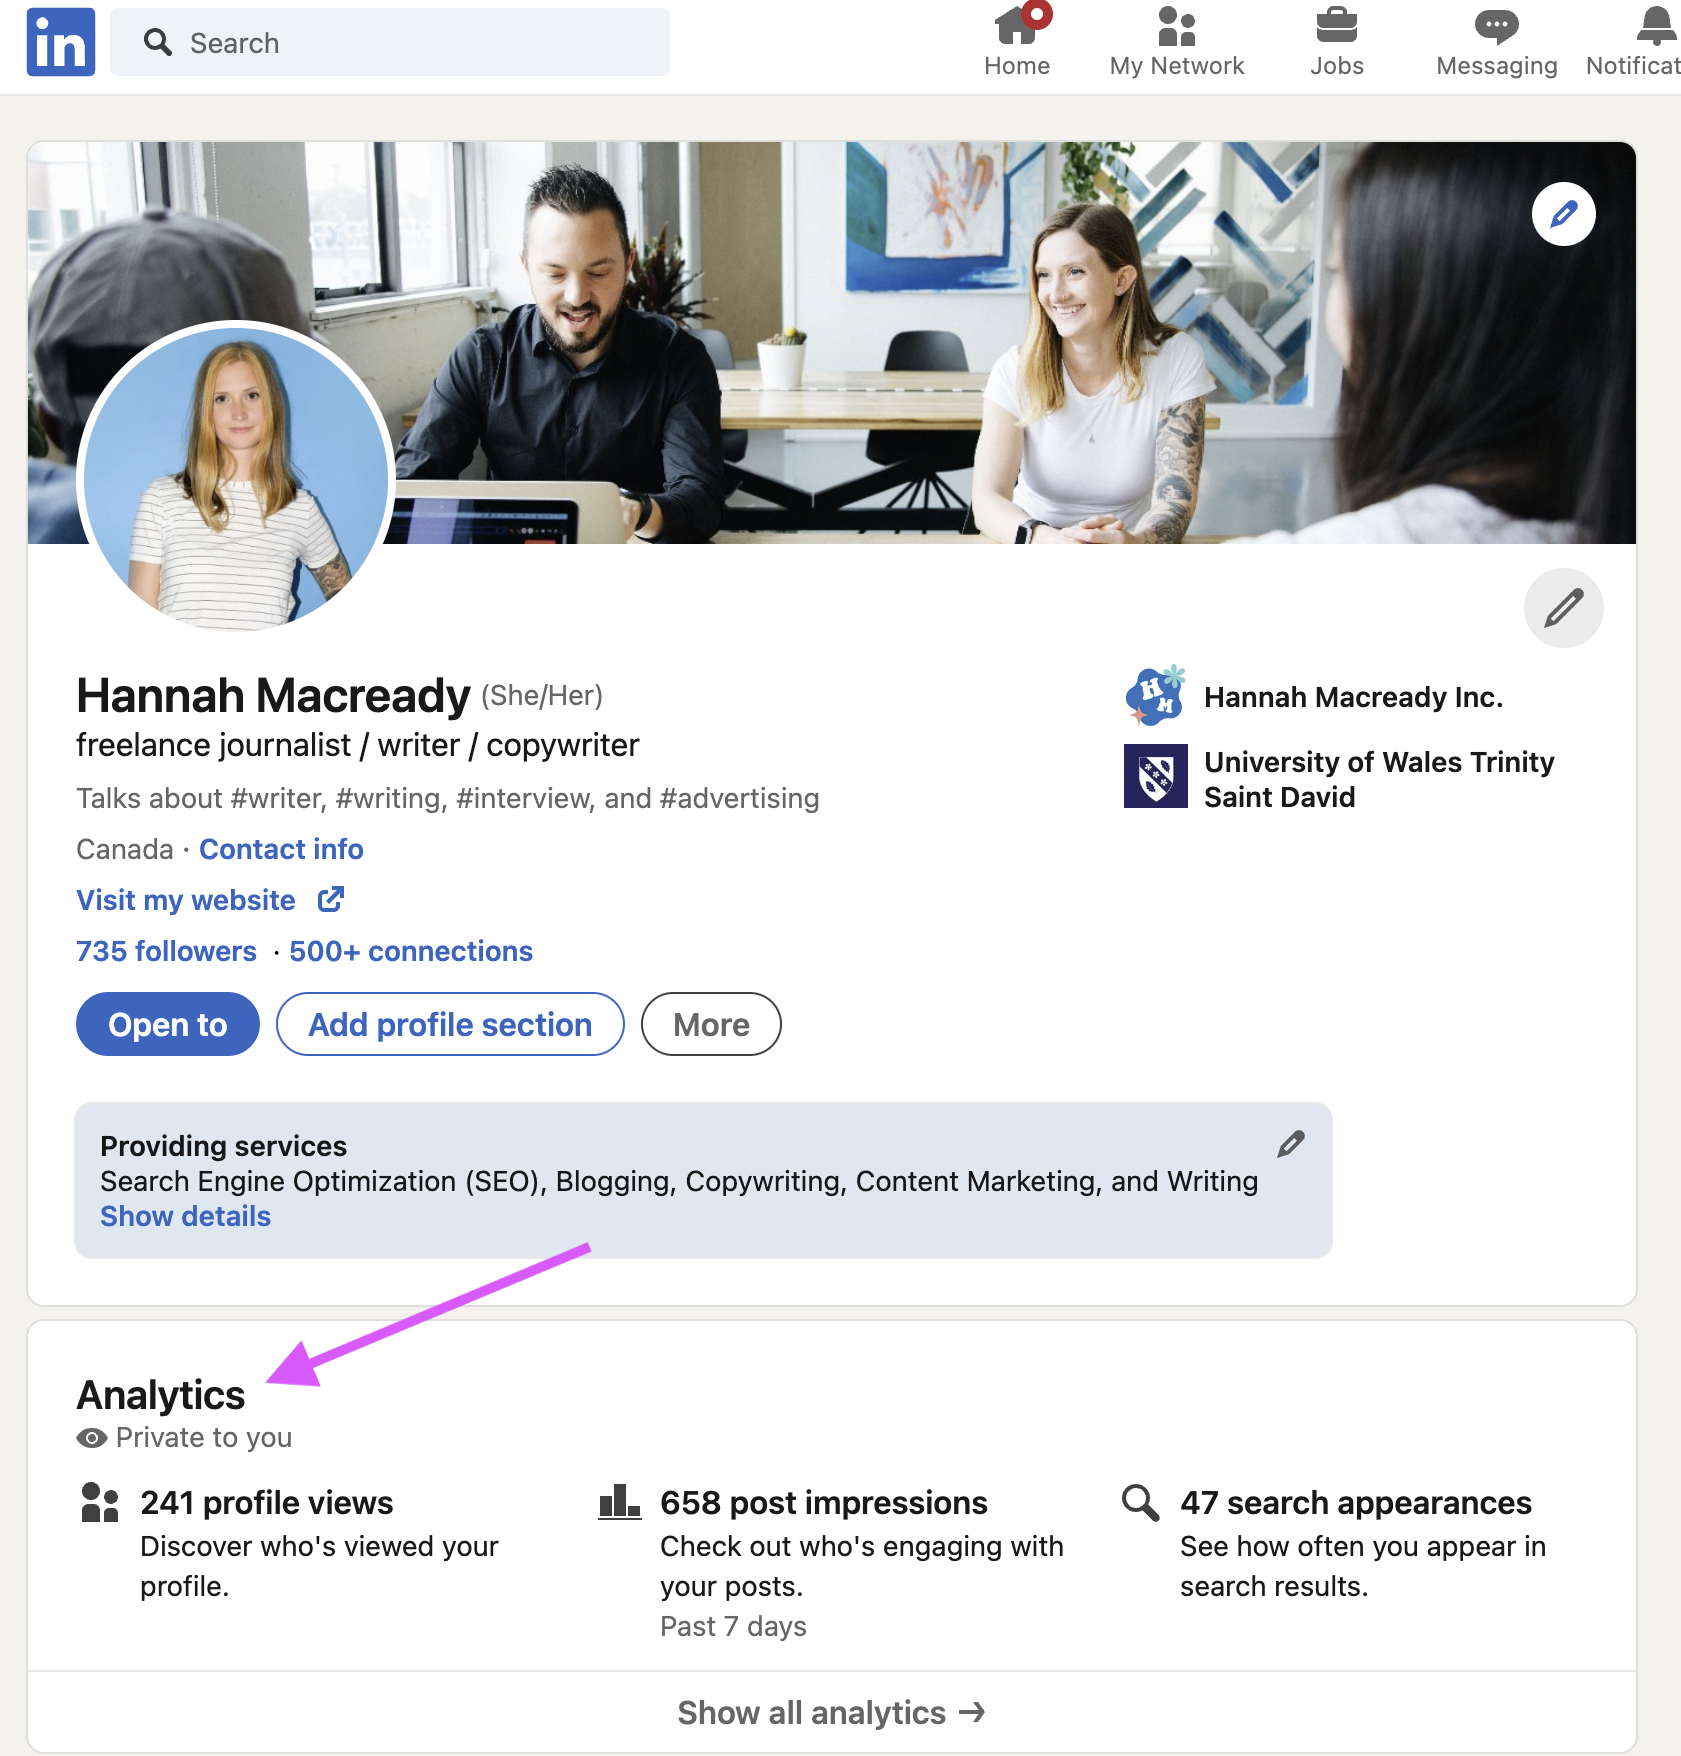The width and height of the screenshot is (1681, 1756).
Task: Click Hannah Macready Inc. company logo
Action: pyautogui.click(x=1156, y=696)
